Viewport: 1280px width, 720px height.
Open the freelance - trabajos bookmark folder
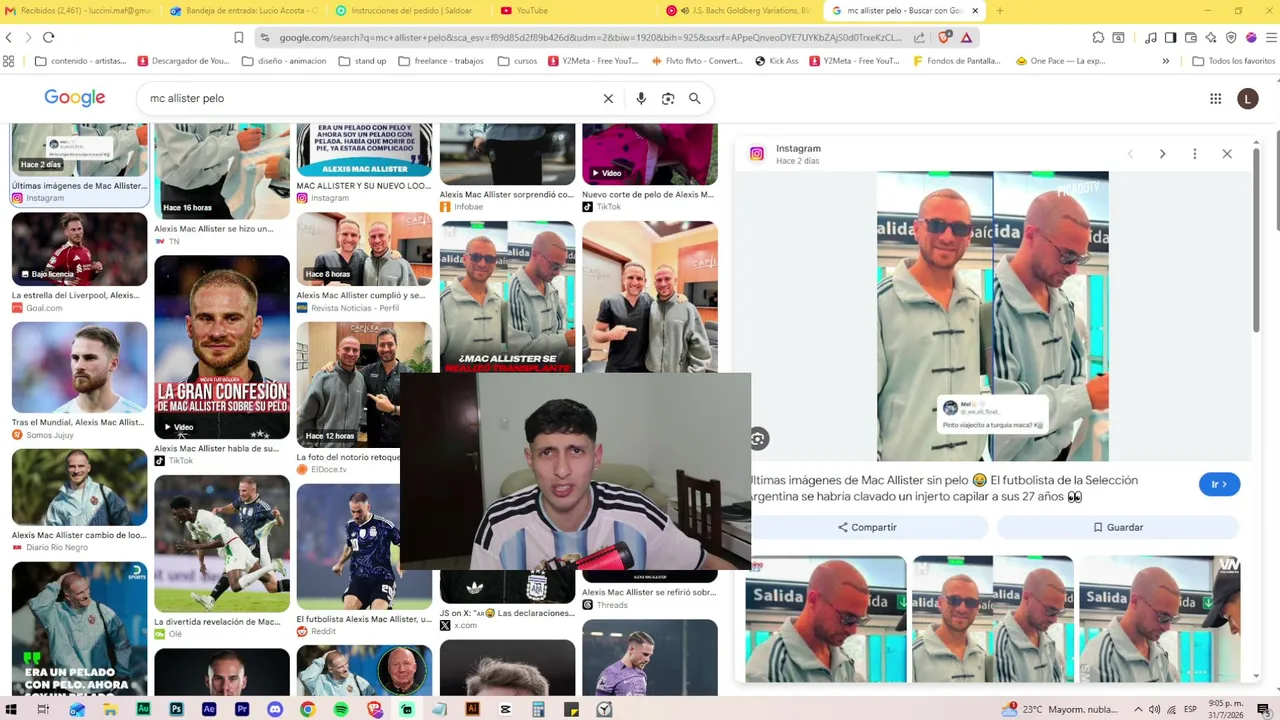(440, 61)
